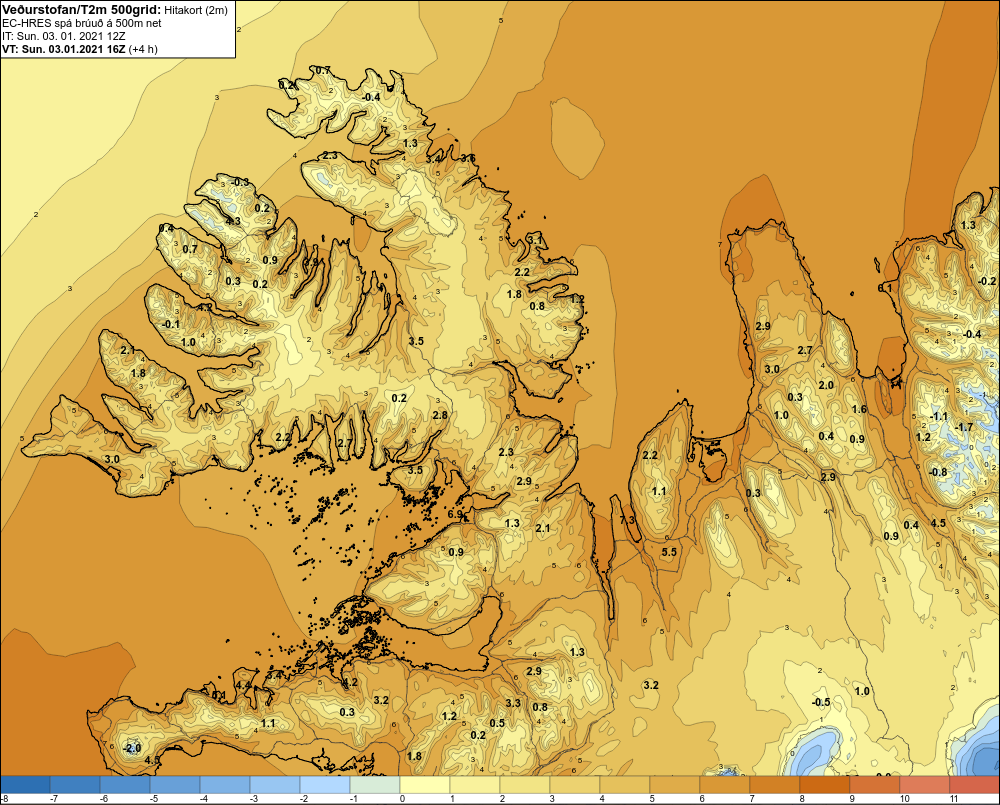Click the "4.4" temperature value on the map
Image resolution: width=1000 pixels, height=805 pixels.
(243, 685)
